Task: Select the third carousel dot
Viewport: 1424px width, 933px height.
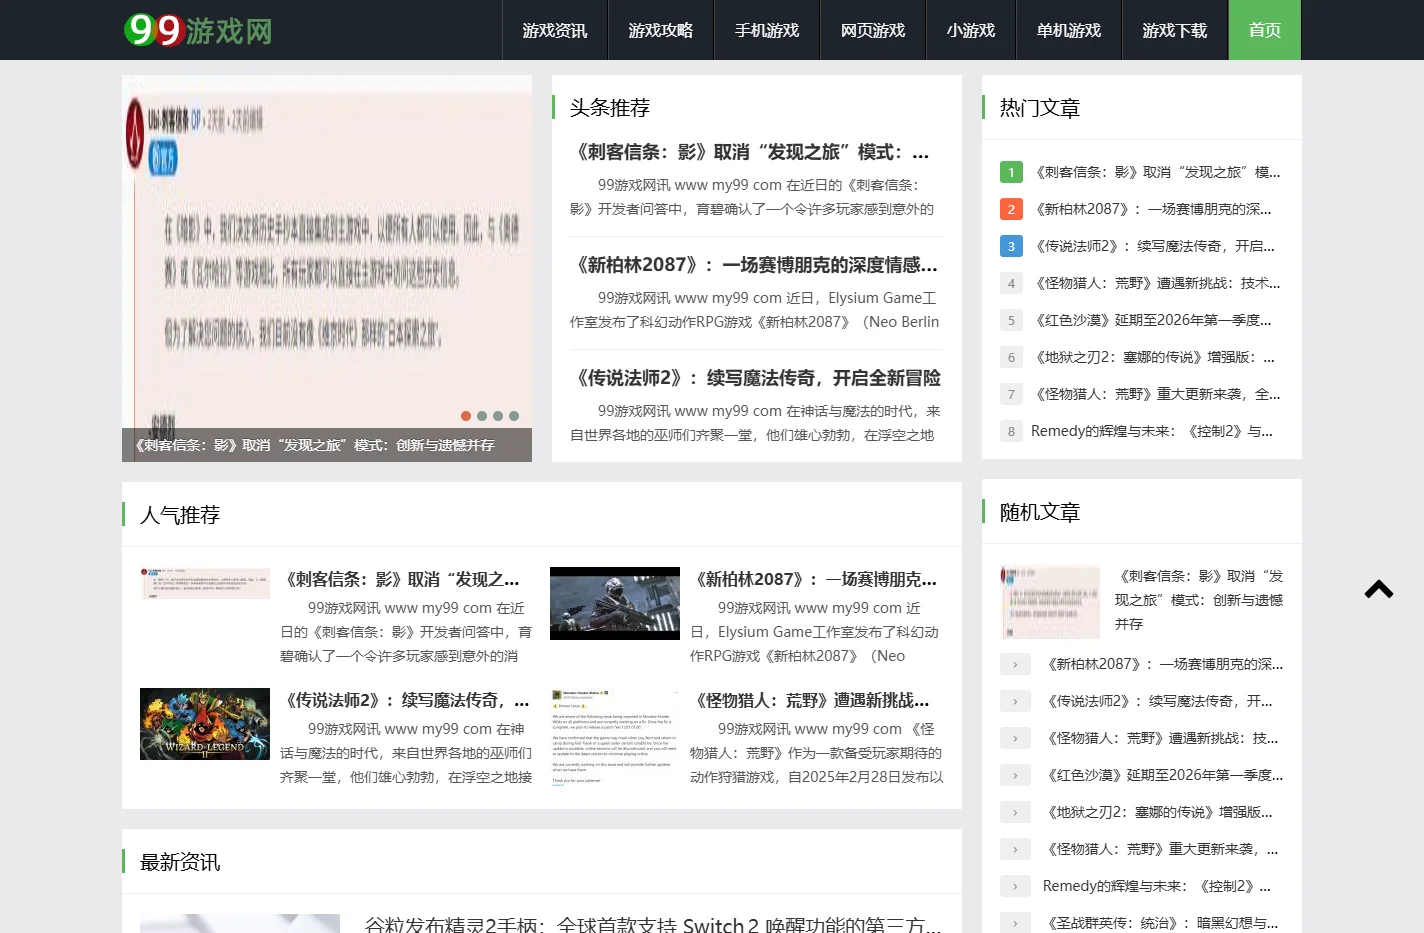Action: [x=498, y=416]
